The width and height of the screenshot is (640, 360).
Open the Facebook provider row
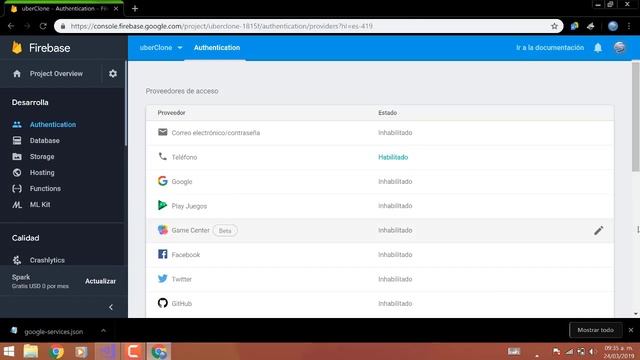pyautogui.click(x=380, y=255)
